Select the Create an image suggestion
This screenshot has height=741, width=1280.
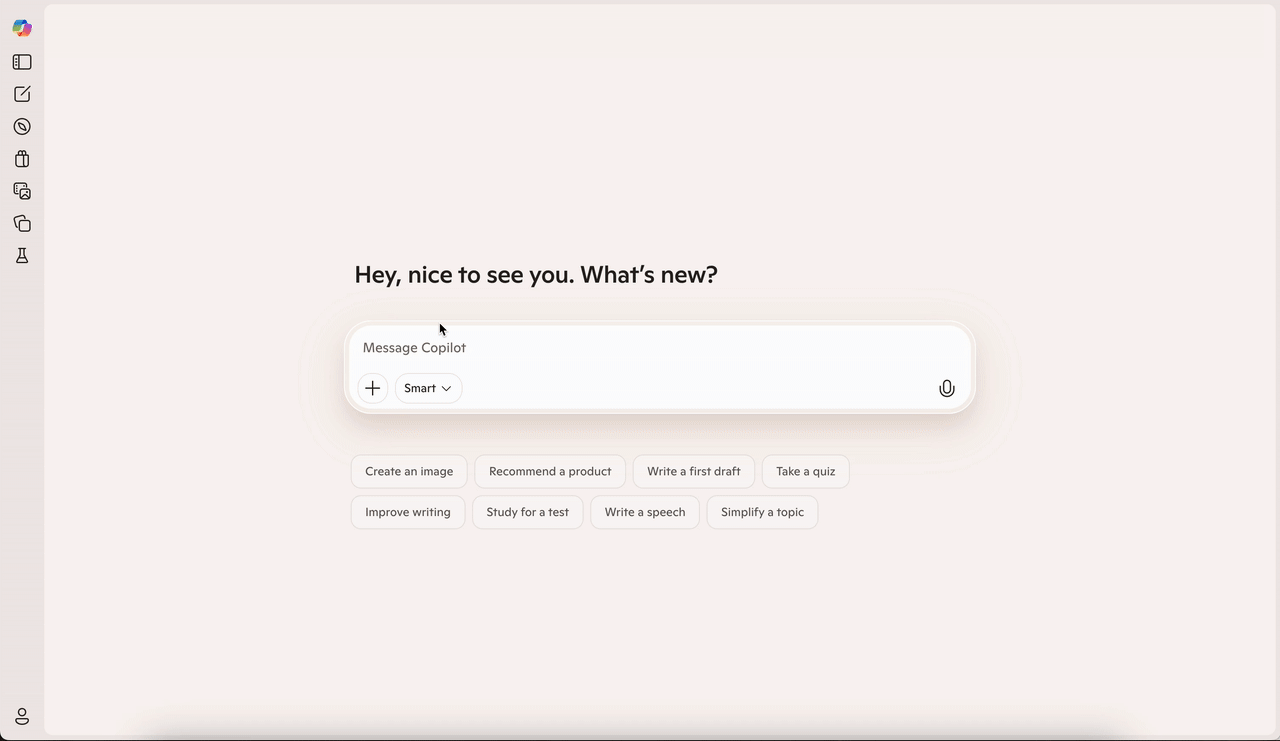(x=409, y=472)
